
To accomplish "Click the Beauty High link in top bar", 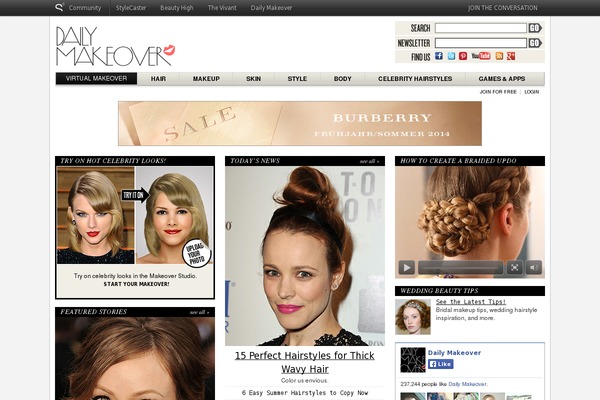I will pyautogui.click(x=177, y=8).
